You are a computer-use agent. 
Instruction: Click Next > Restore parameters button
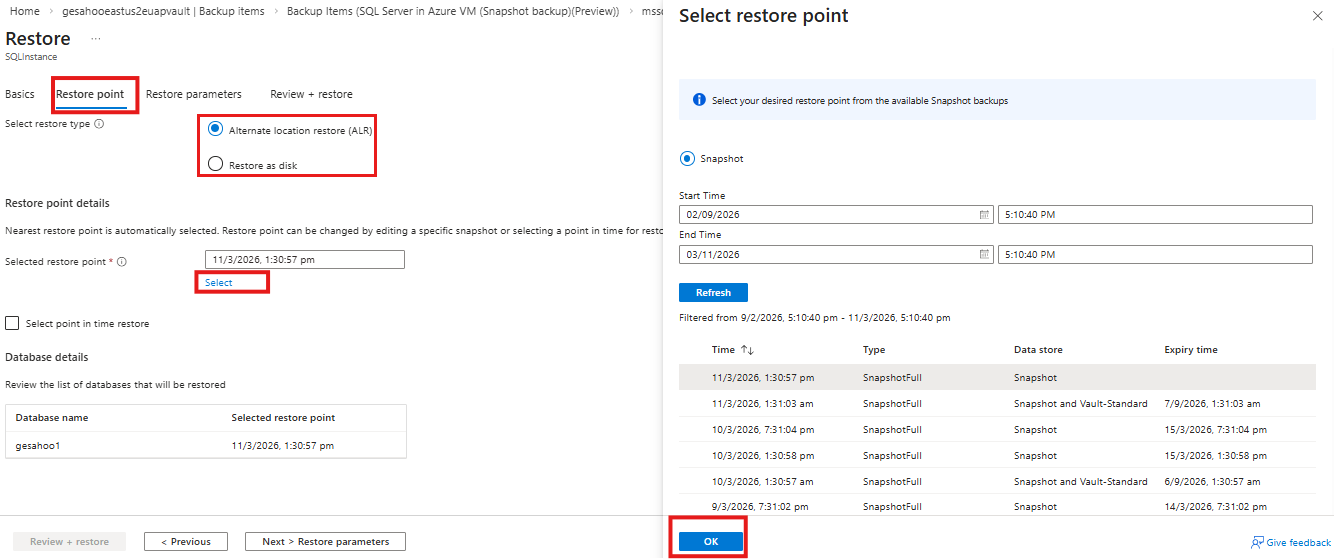[325, 541]
